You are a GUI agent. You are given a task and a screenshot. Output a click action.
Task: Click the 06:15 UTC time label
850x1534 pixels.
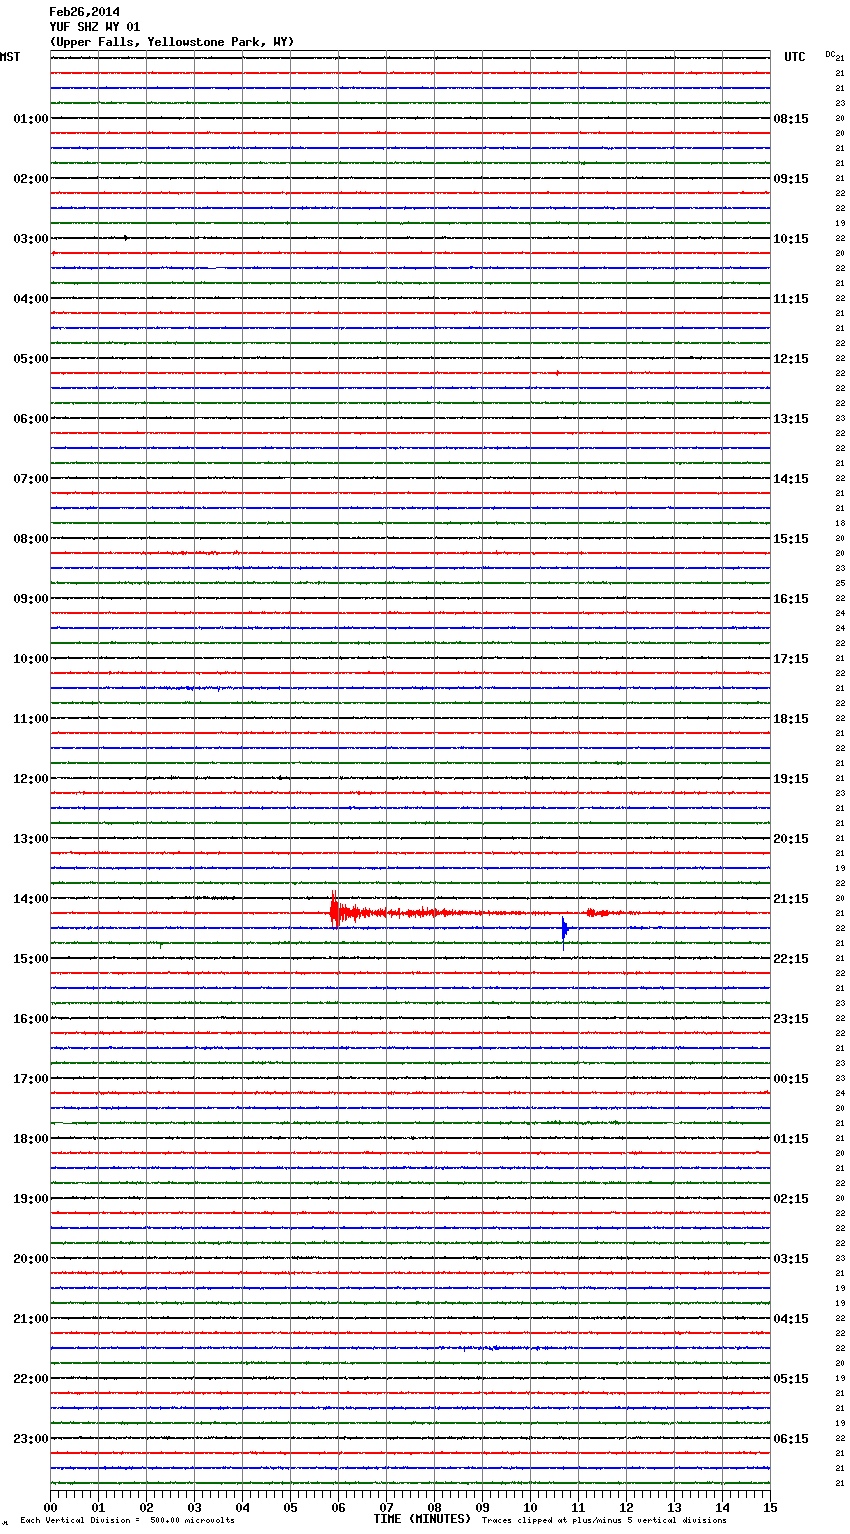click(x=791, y=1439)
